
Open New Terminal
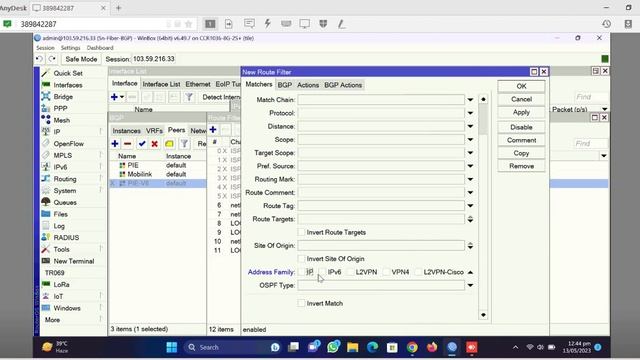[73, 261]
